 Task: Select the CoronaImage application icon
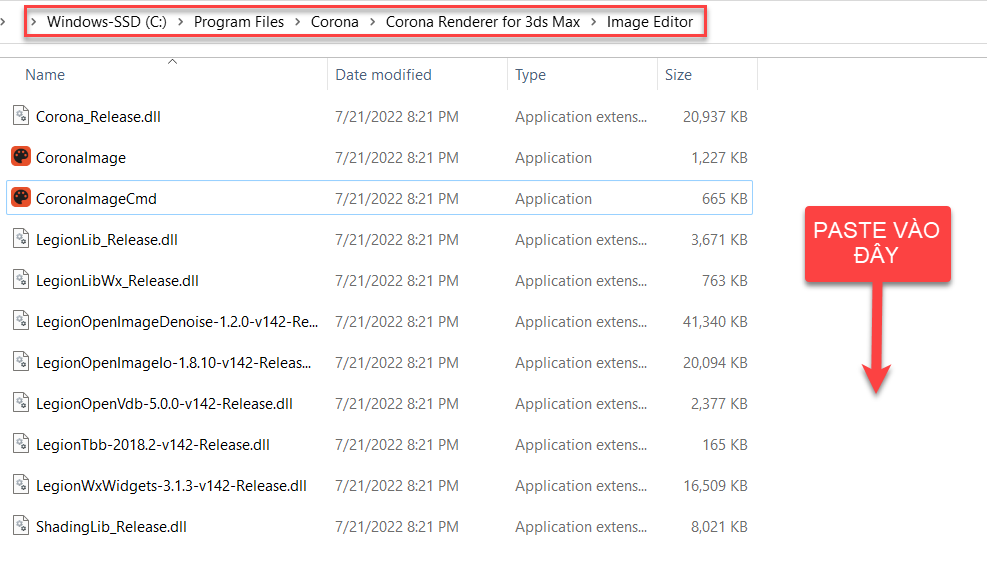point(21,157)
